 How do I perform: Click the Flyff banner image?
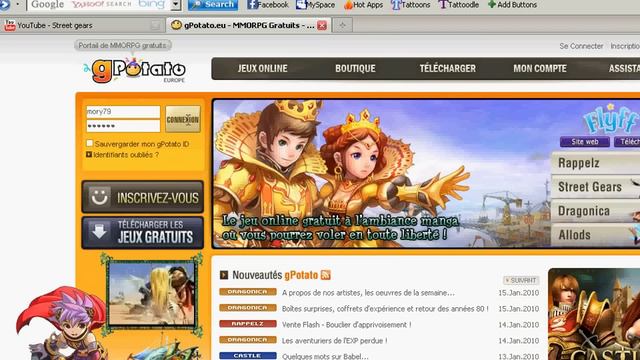pyautogui.click(x=382, y=173)
